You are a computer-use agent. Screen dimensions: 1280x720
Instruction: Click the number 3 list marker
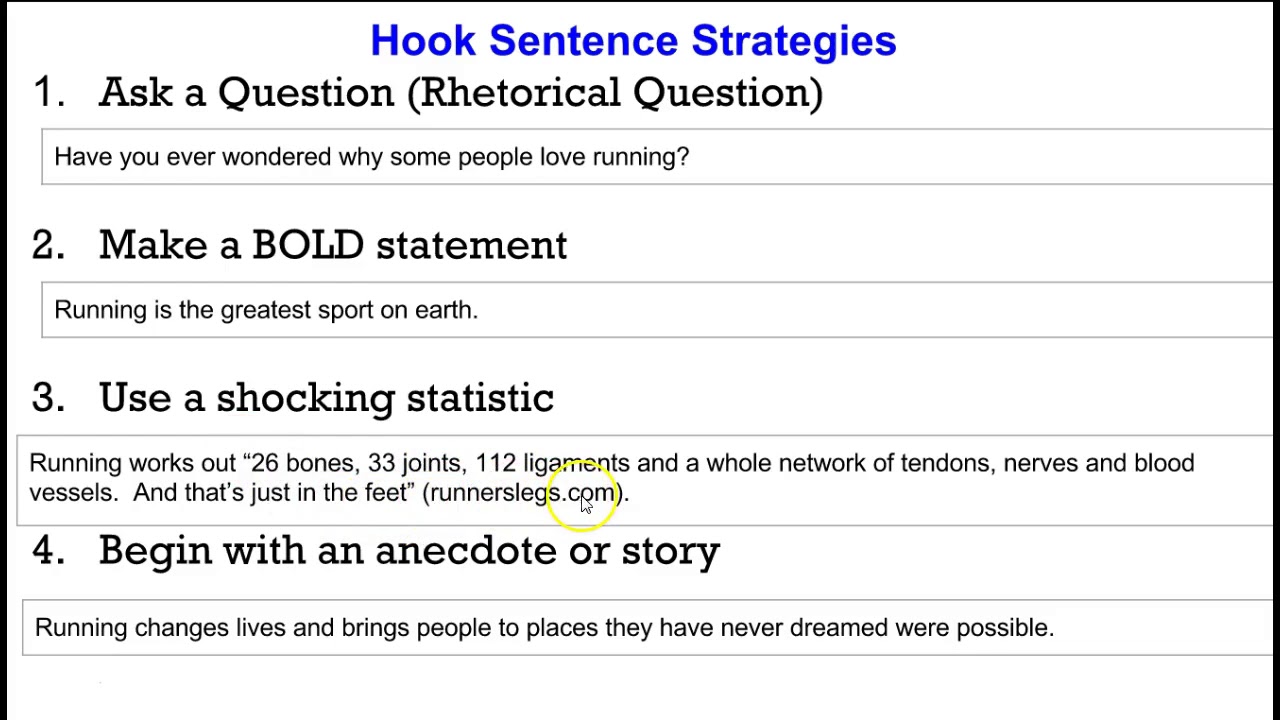[x=47, y=398]
